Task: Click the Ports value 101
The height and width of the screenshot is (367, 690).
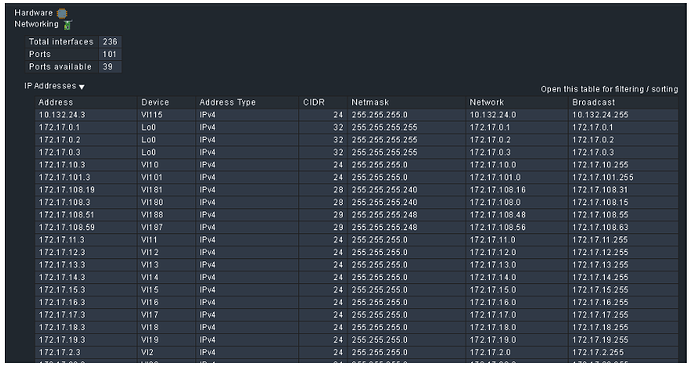Action: point(110,54)
